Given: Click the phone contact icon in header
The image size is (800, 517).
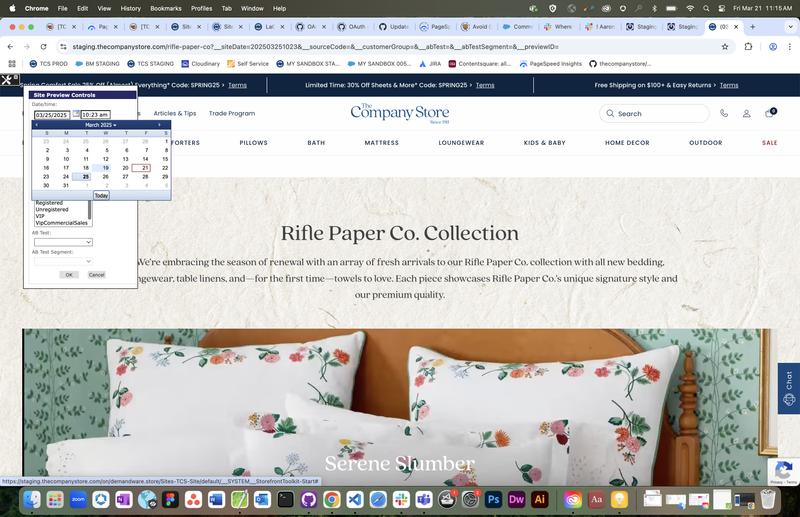Looking at the screenshot, I should click(x=724, y=114).
